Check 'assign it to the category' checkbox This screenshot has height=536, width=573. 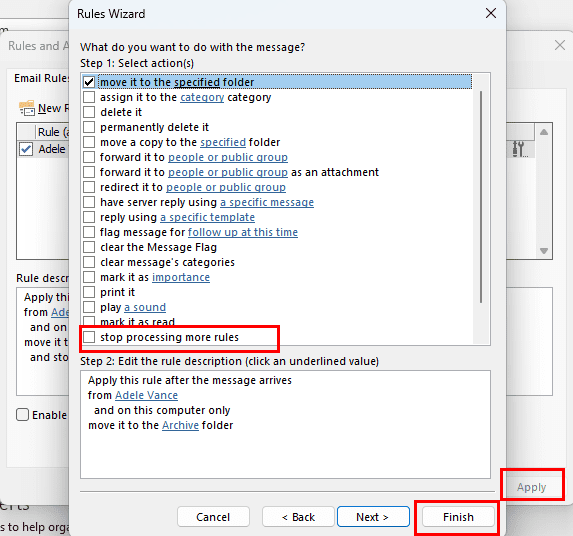coord(89,97)
